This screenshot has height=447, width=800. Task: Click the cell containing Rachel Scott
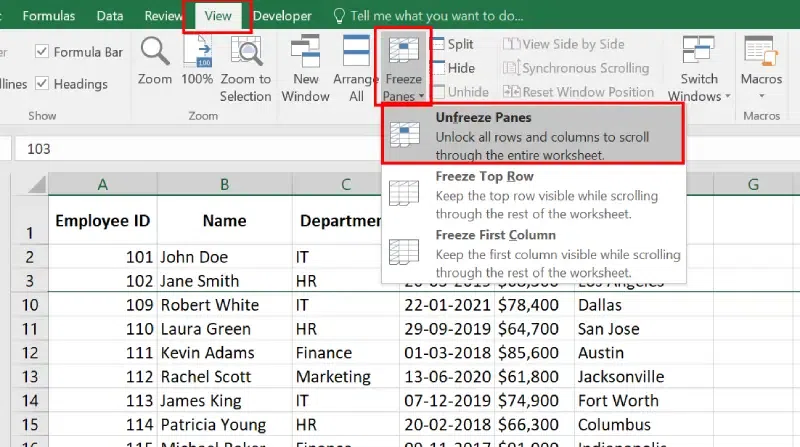click(x=224, y=377)
